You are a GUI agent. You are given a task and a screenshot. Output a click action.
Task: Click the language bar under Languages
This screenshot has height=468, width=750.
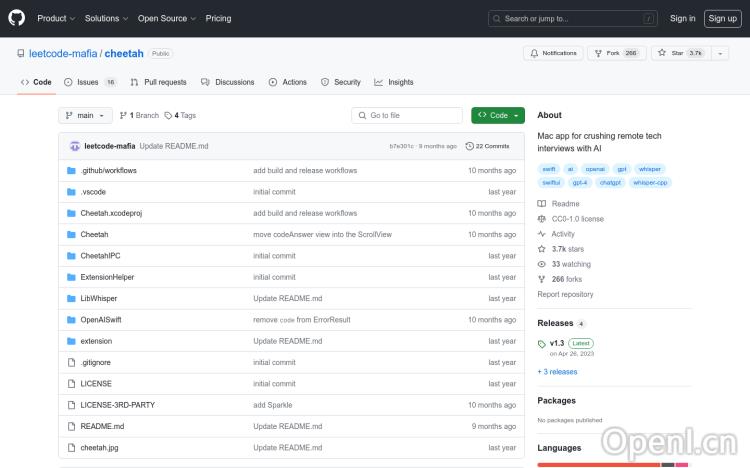(598, 464)
